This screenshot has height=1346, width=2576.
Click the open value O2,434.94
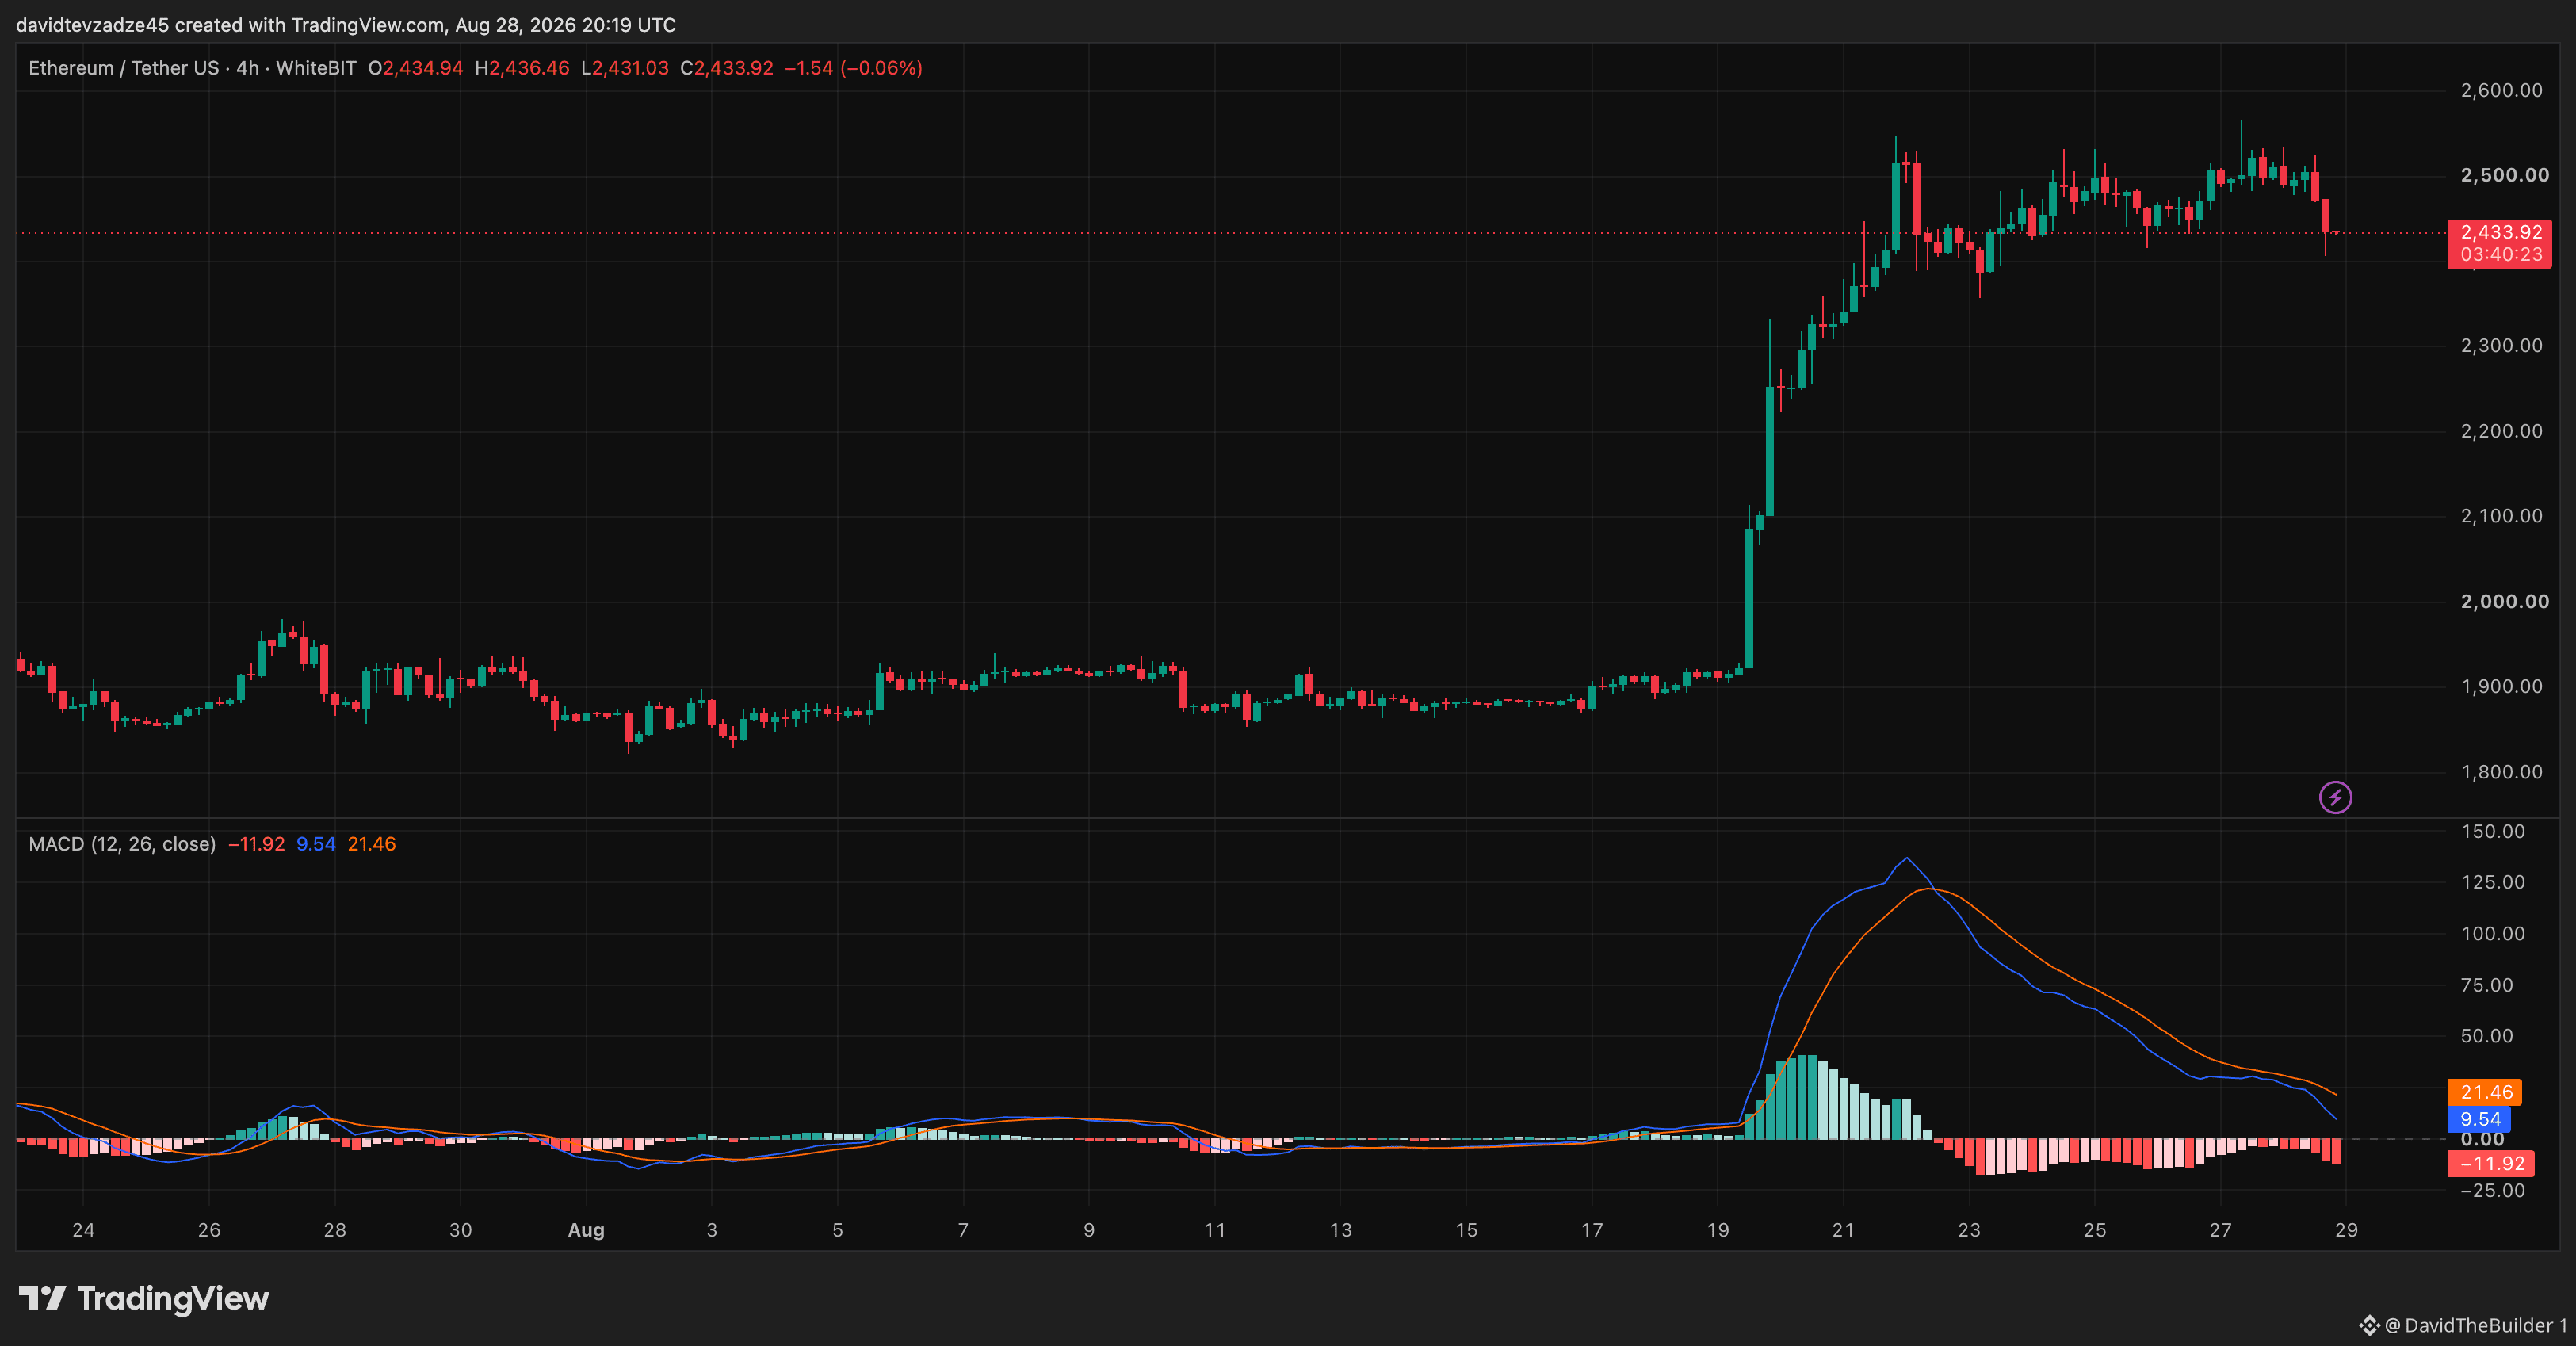coord(416,68)
